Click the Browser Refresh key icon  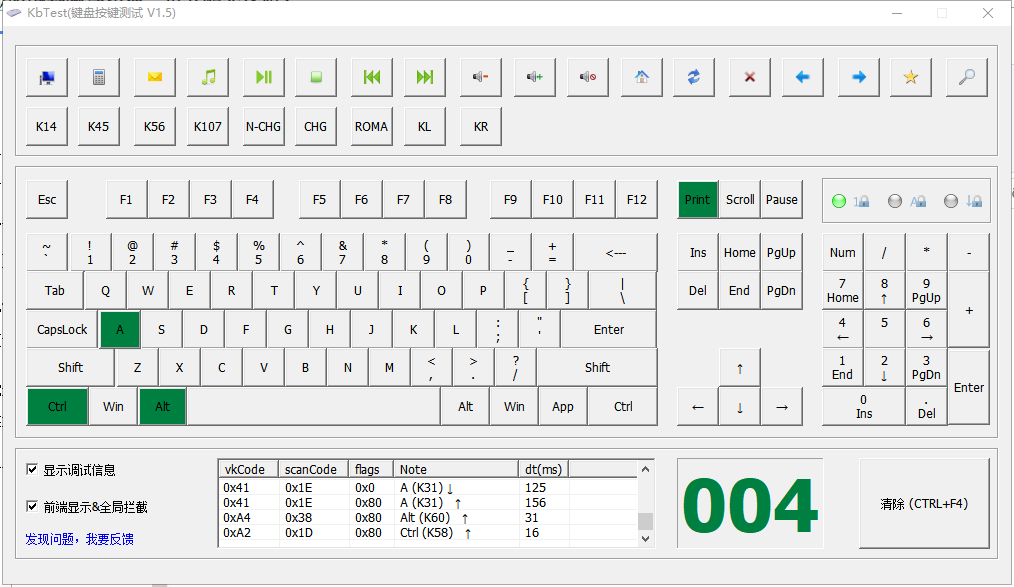point(693,78)
